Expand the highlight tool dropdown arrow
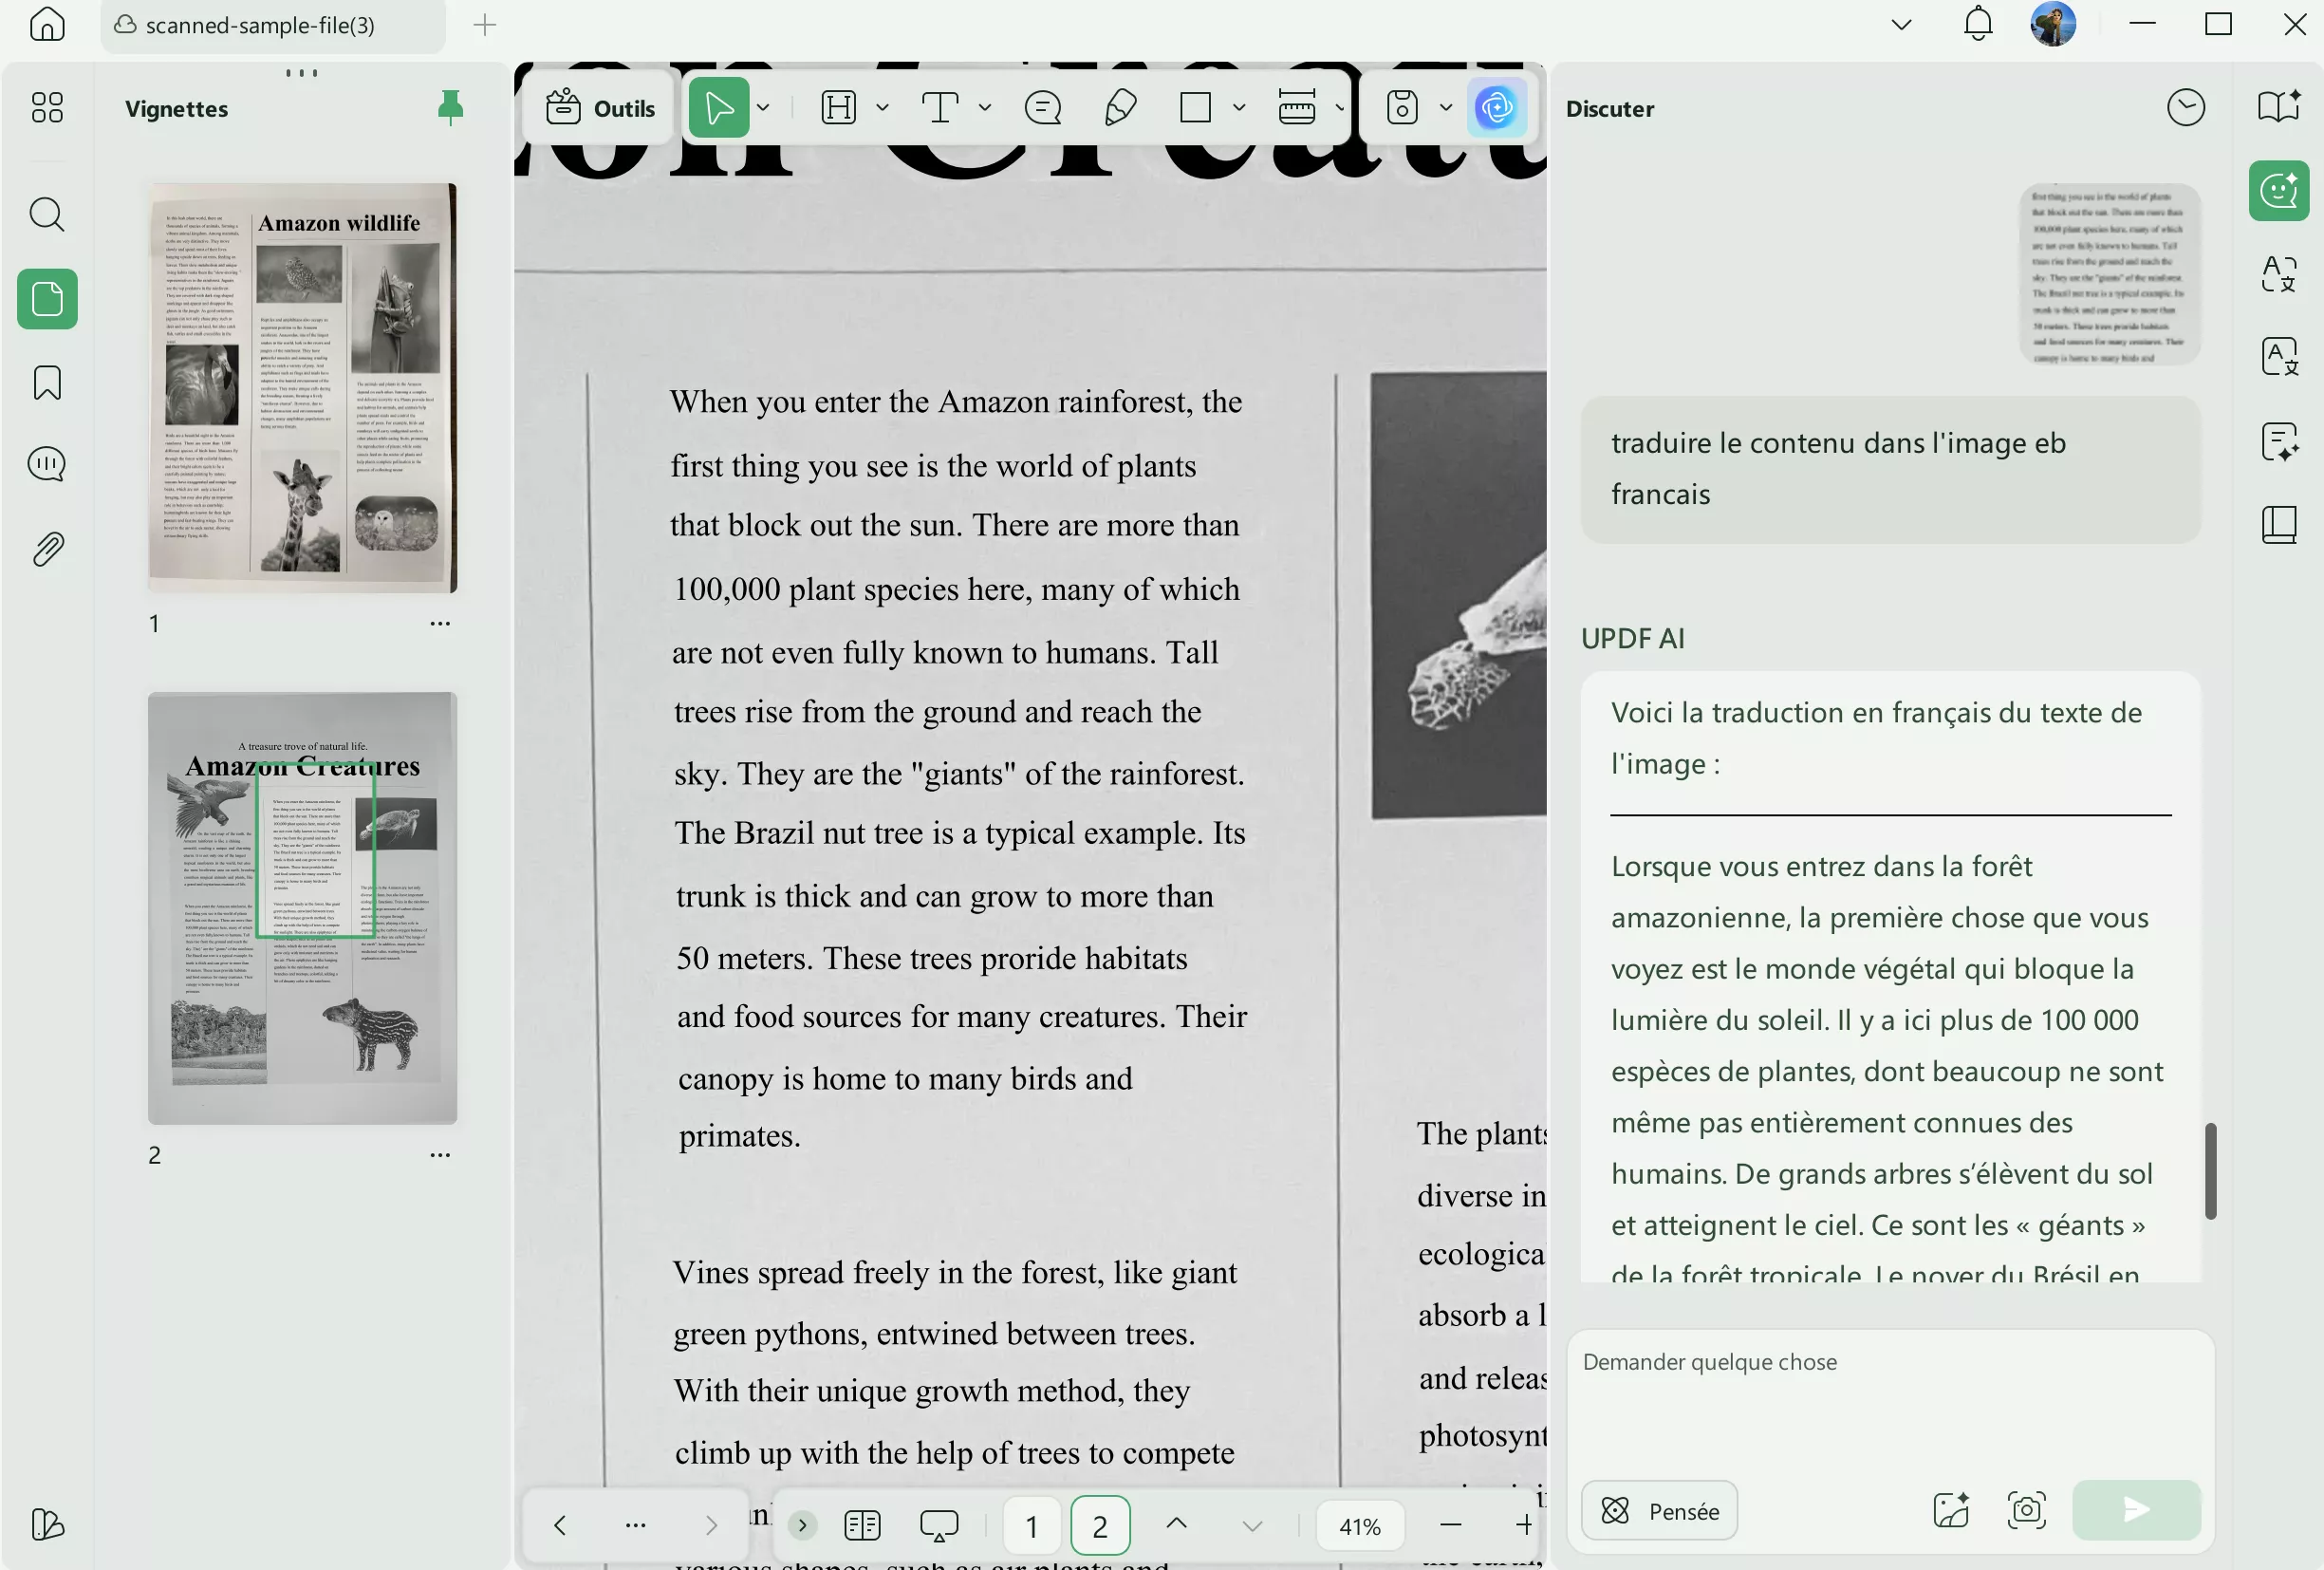2324x1570 pixels. [x=882, y=107]
